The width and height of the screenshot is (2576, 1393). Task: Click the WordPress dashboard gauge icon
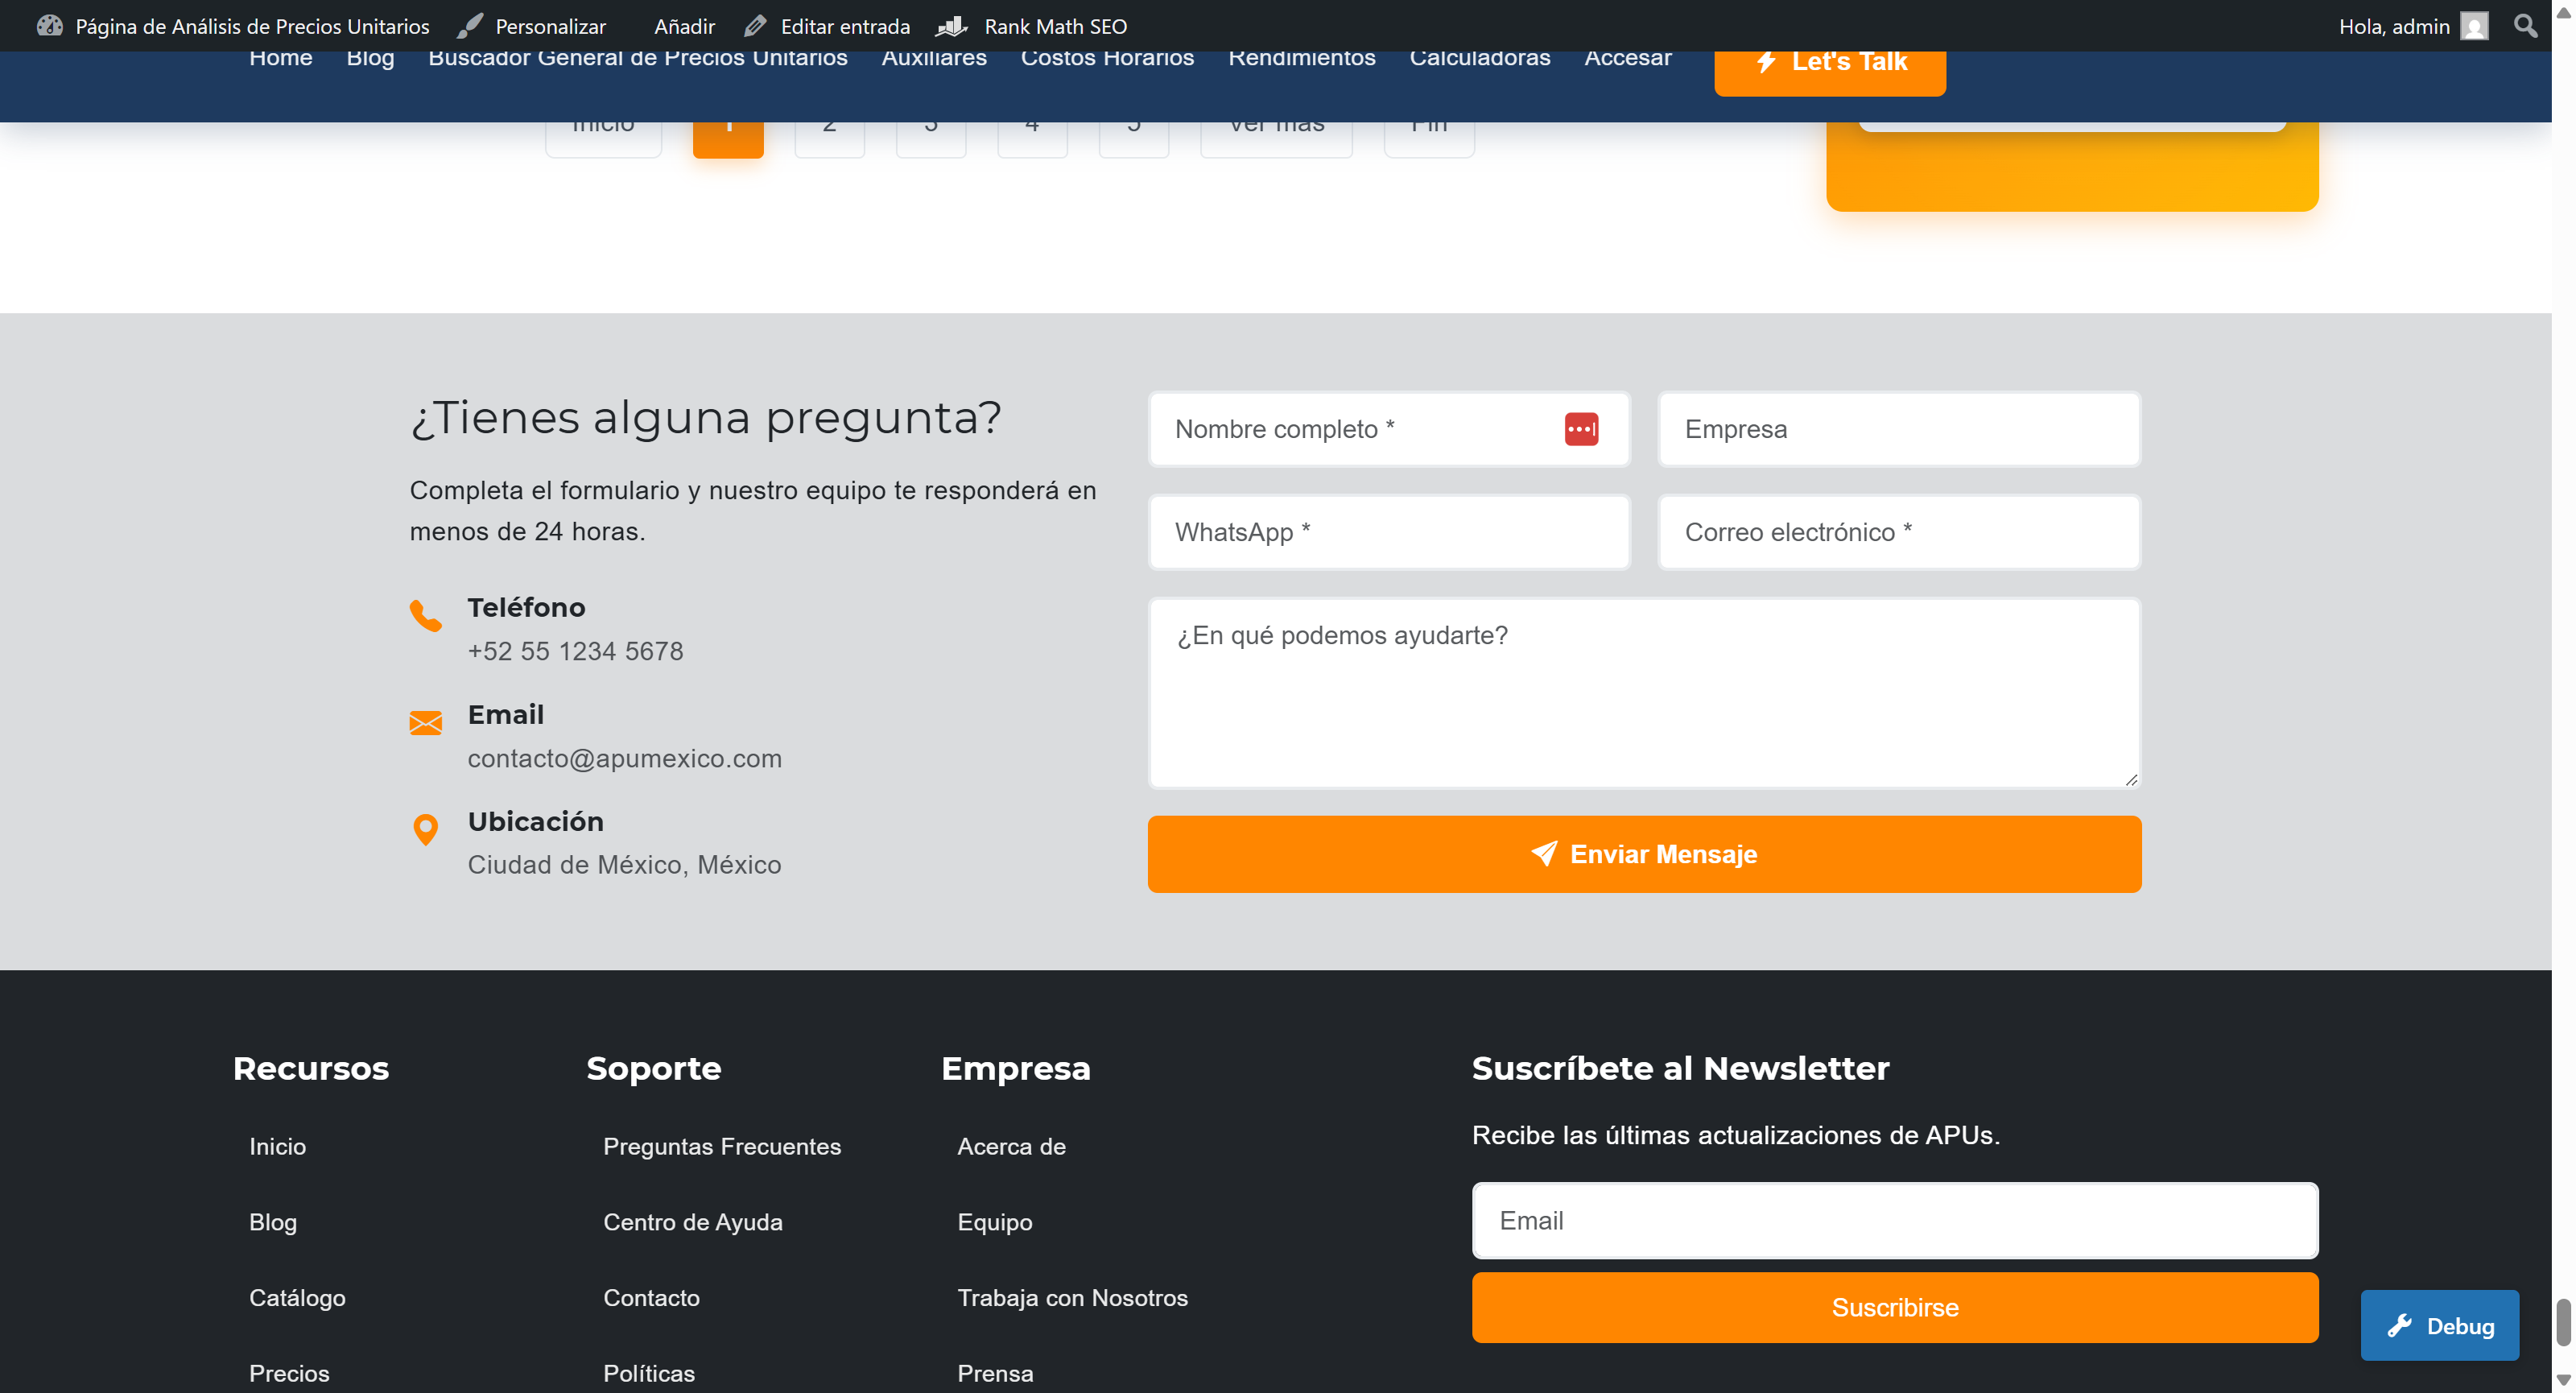coord(49,26)
